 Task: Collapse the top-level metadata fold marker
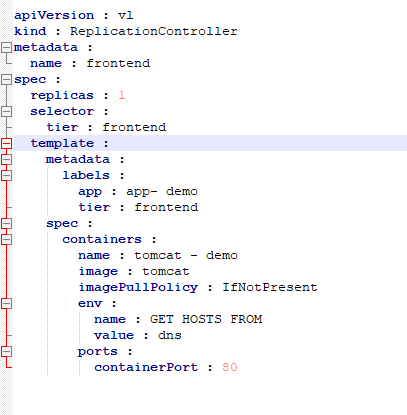coord(6,47)
